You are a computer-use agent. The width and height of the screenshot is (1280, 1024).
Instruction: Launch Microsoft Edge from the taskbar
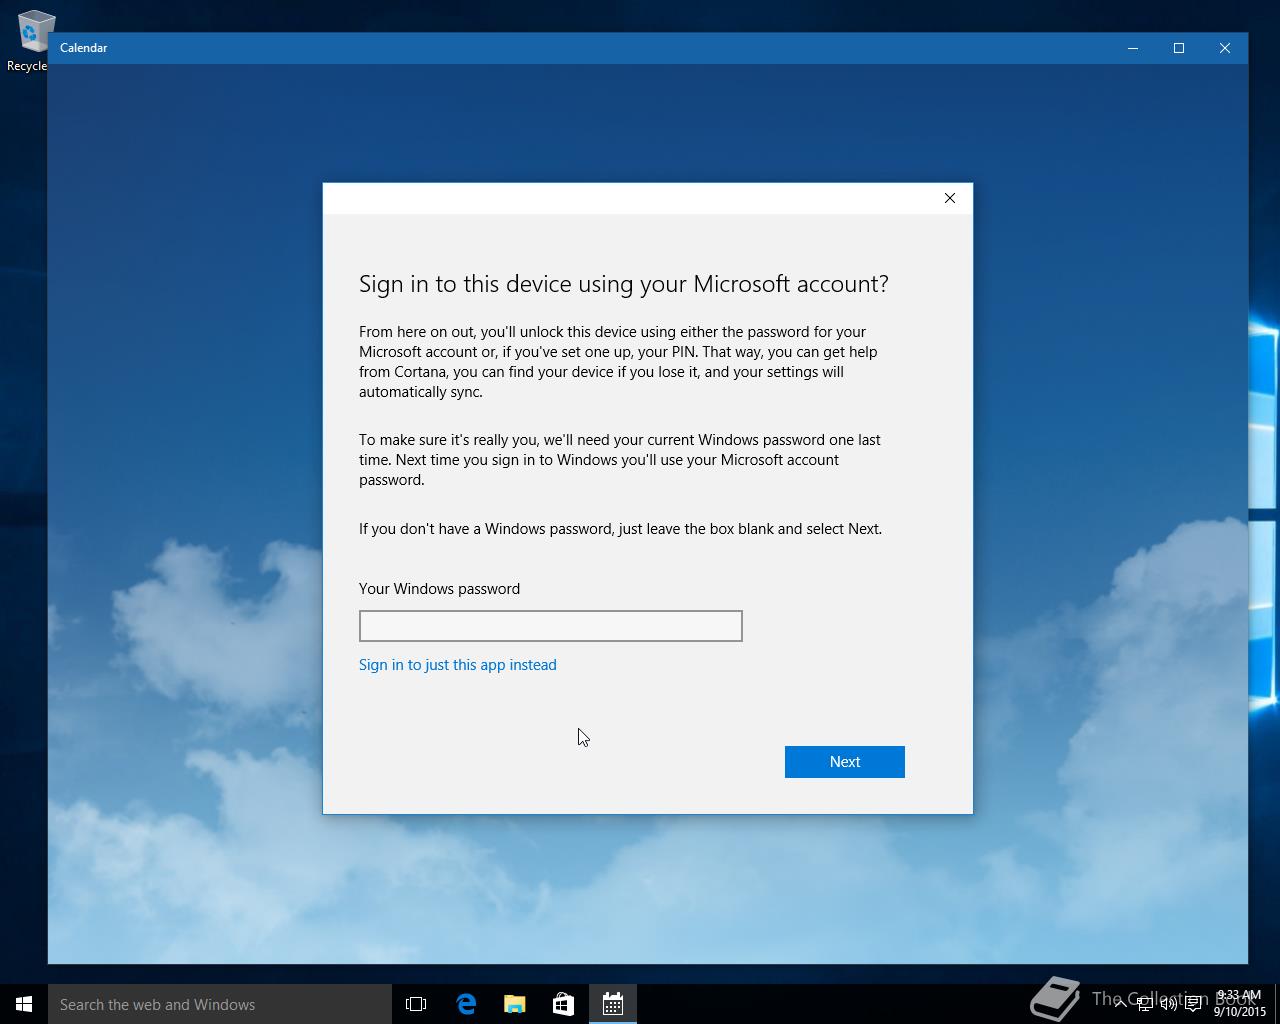tap(466, 1004)
